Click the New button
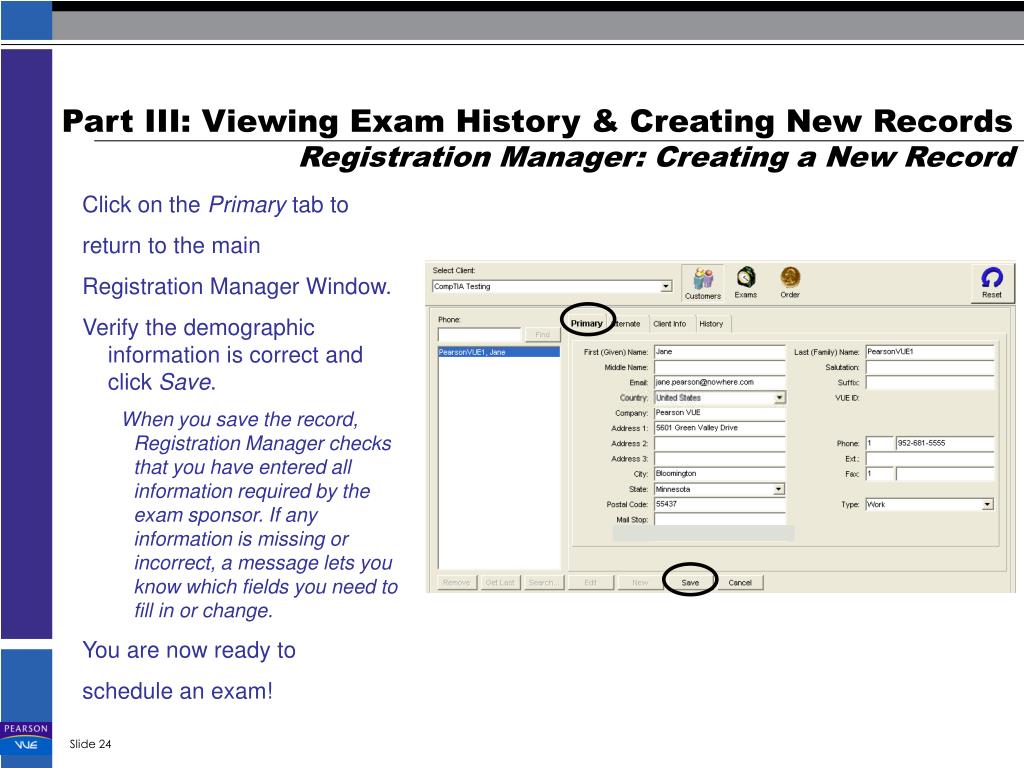The width and height of the screenshot is (1024, 768). tap(640, 583)
